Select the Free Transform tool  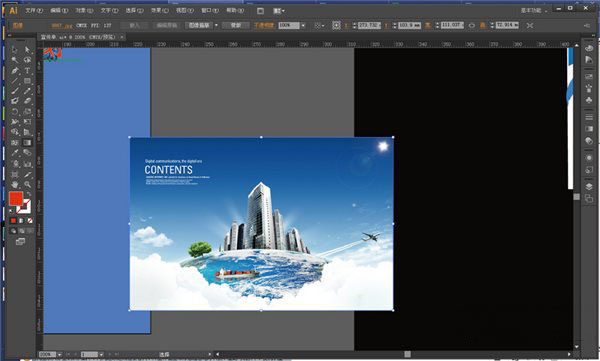[x=28, y=122]
